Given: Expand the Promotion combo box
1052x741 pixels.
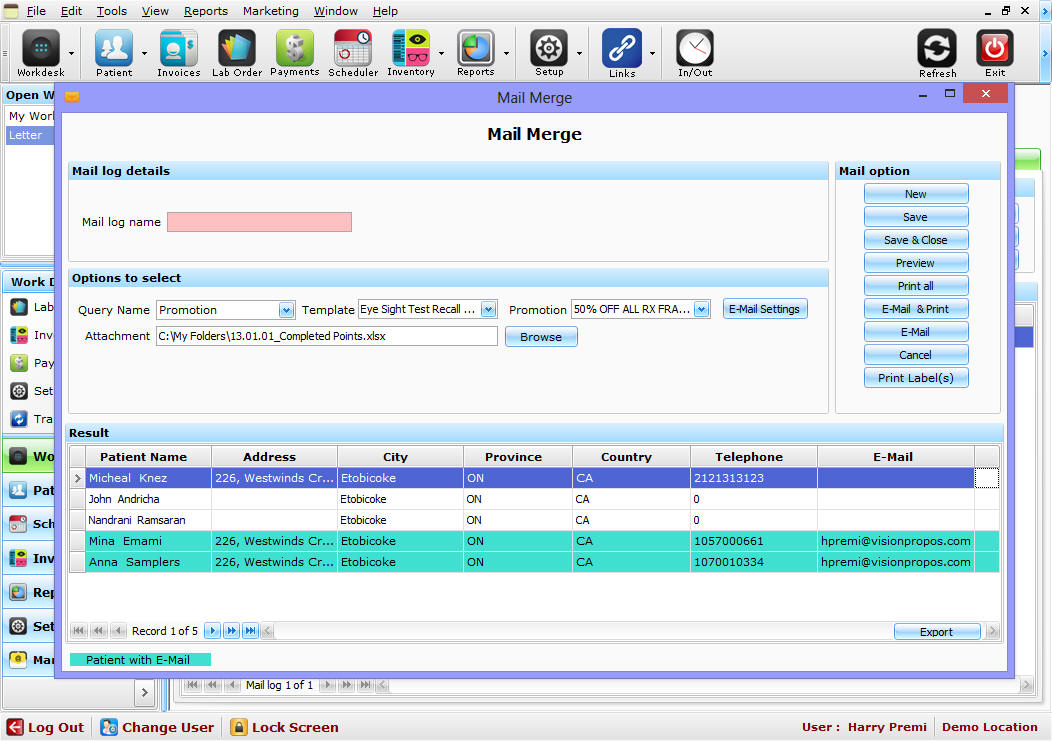Looking at the screenshot, I should click(702, 310).
